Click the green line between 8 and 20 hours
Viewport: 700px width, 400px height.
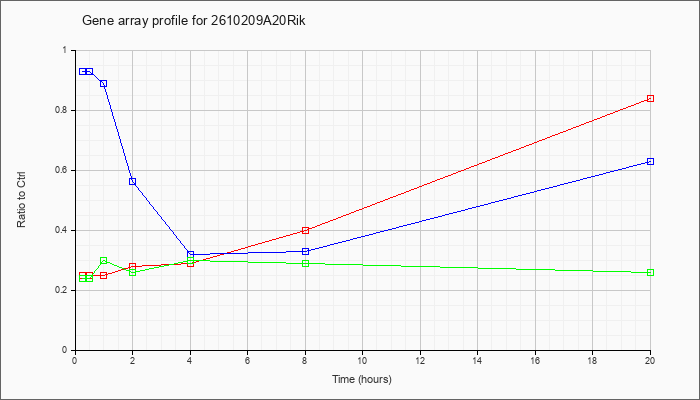point(478,268)
